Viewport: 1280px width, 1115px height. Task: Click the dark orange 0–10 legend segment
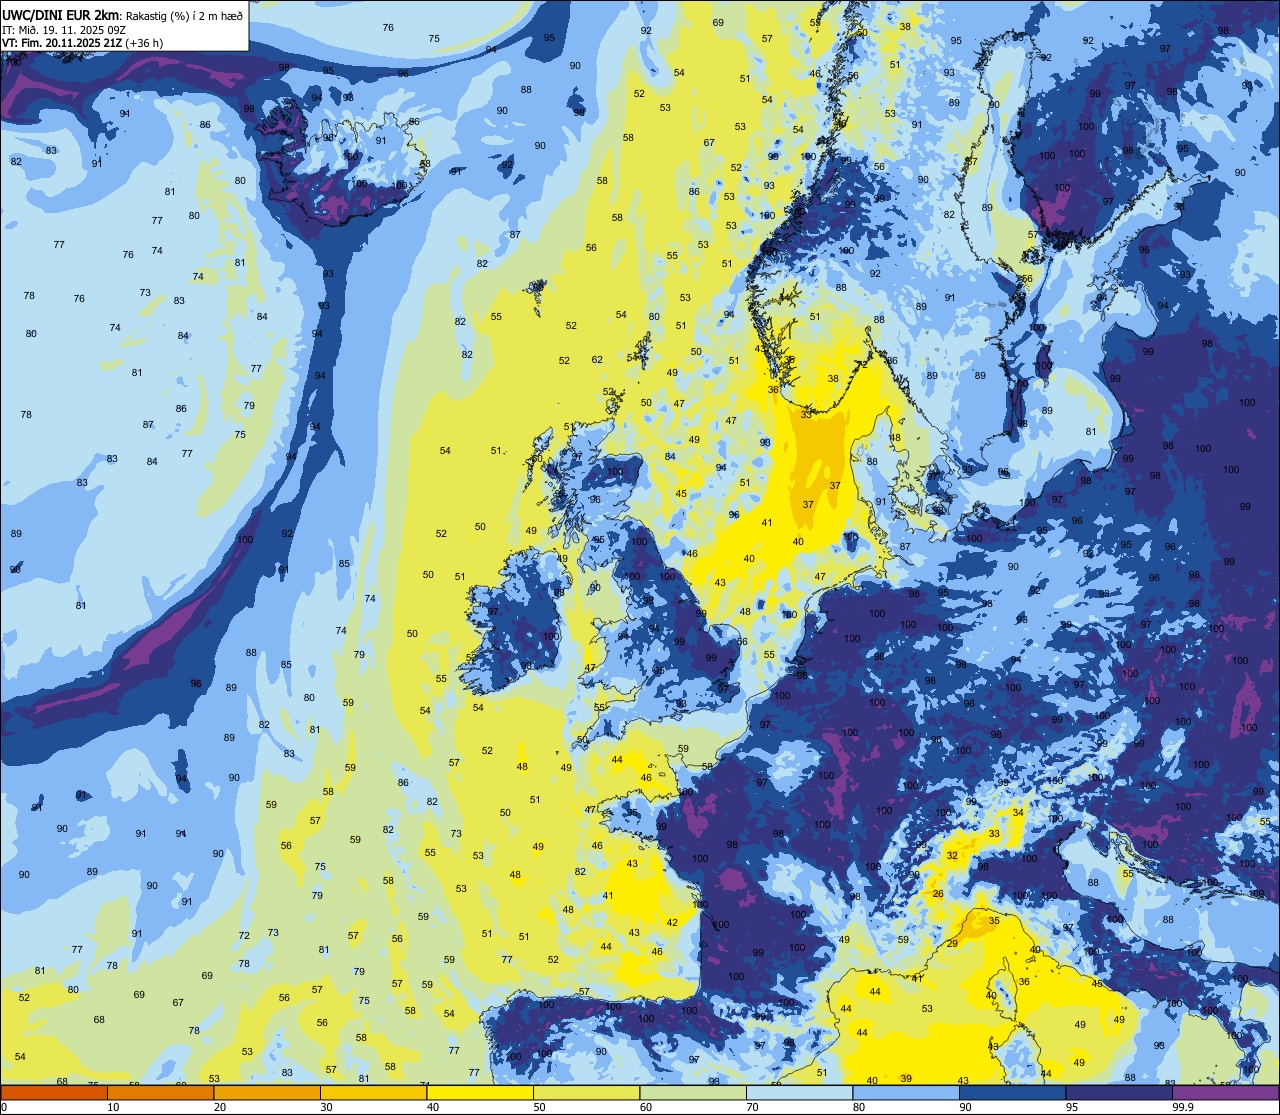click(54, 1093)
